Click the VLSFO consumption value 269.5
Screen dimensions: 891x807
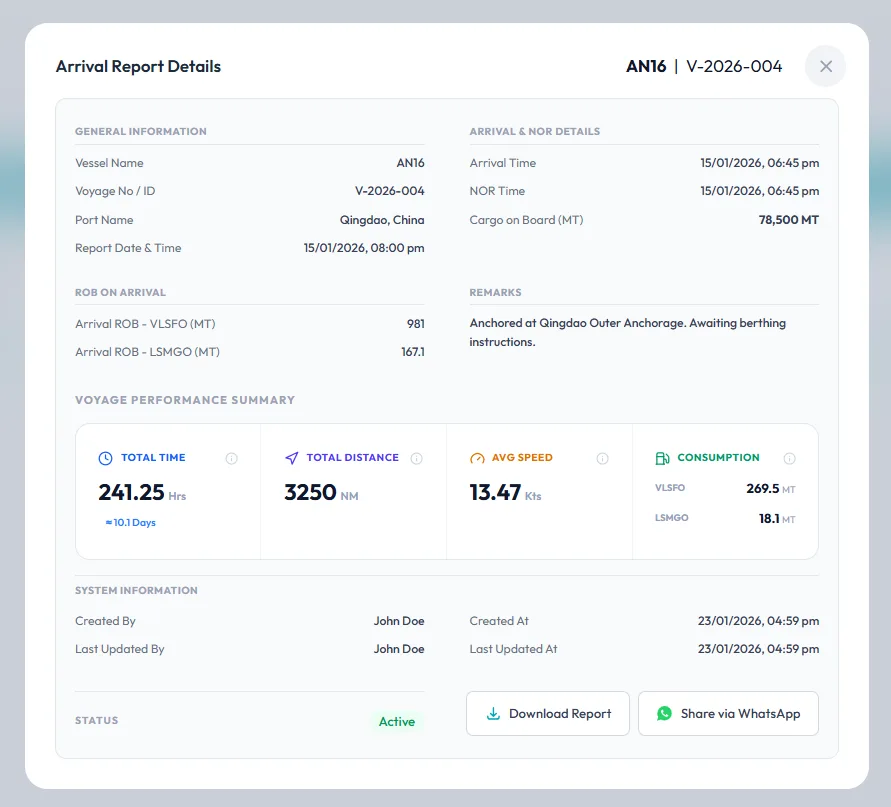[762, 489]
